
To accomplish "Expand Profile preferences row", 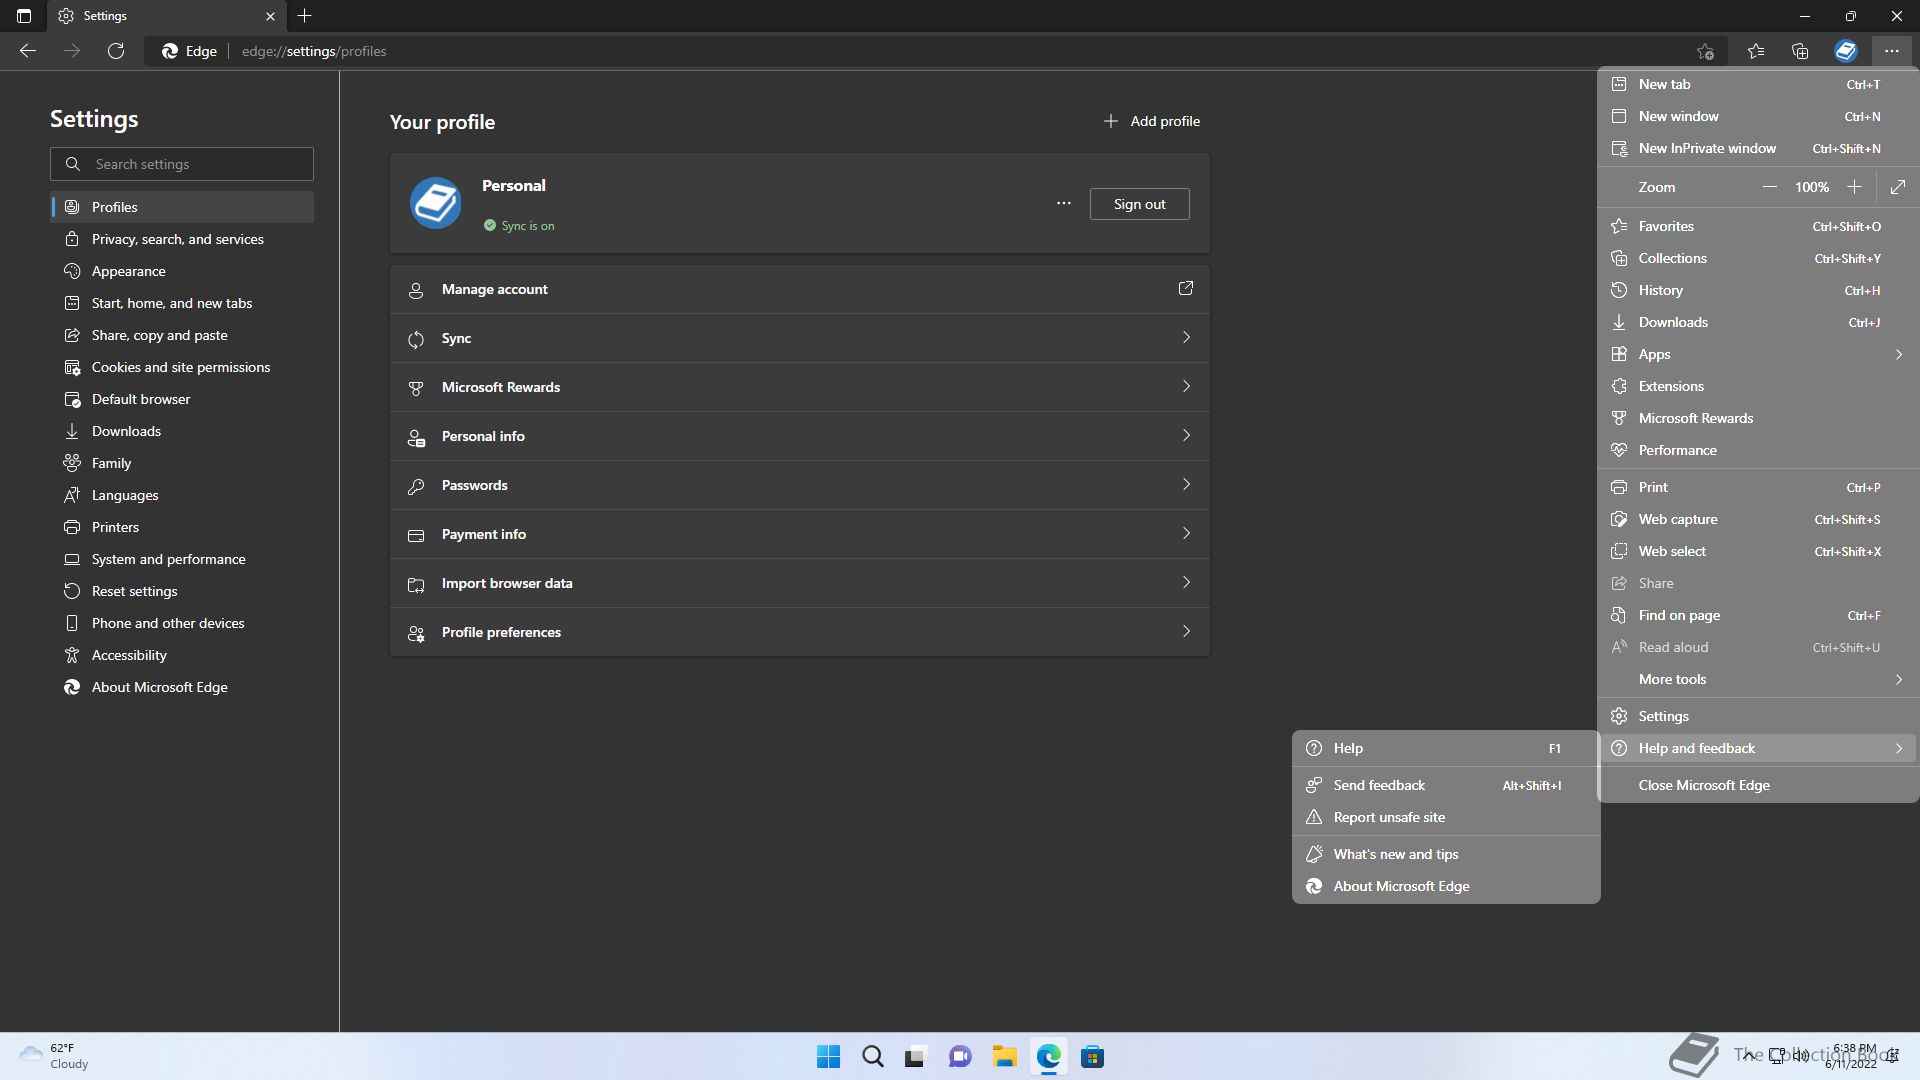I will pyautogui.click(x=800, y=632).
